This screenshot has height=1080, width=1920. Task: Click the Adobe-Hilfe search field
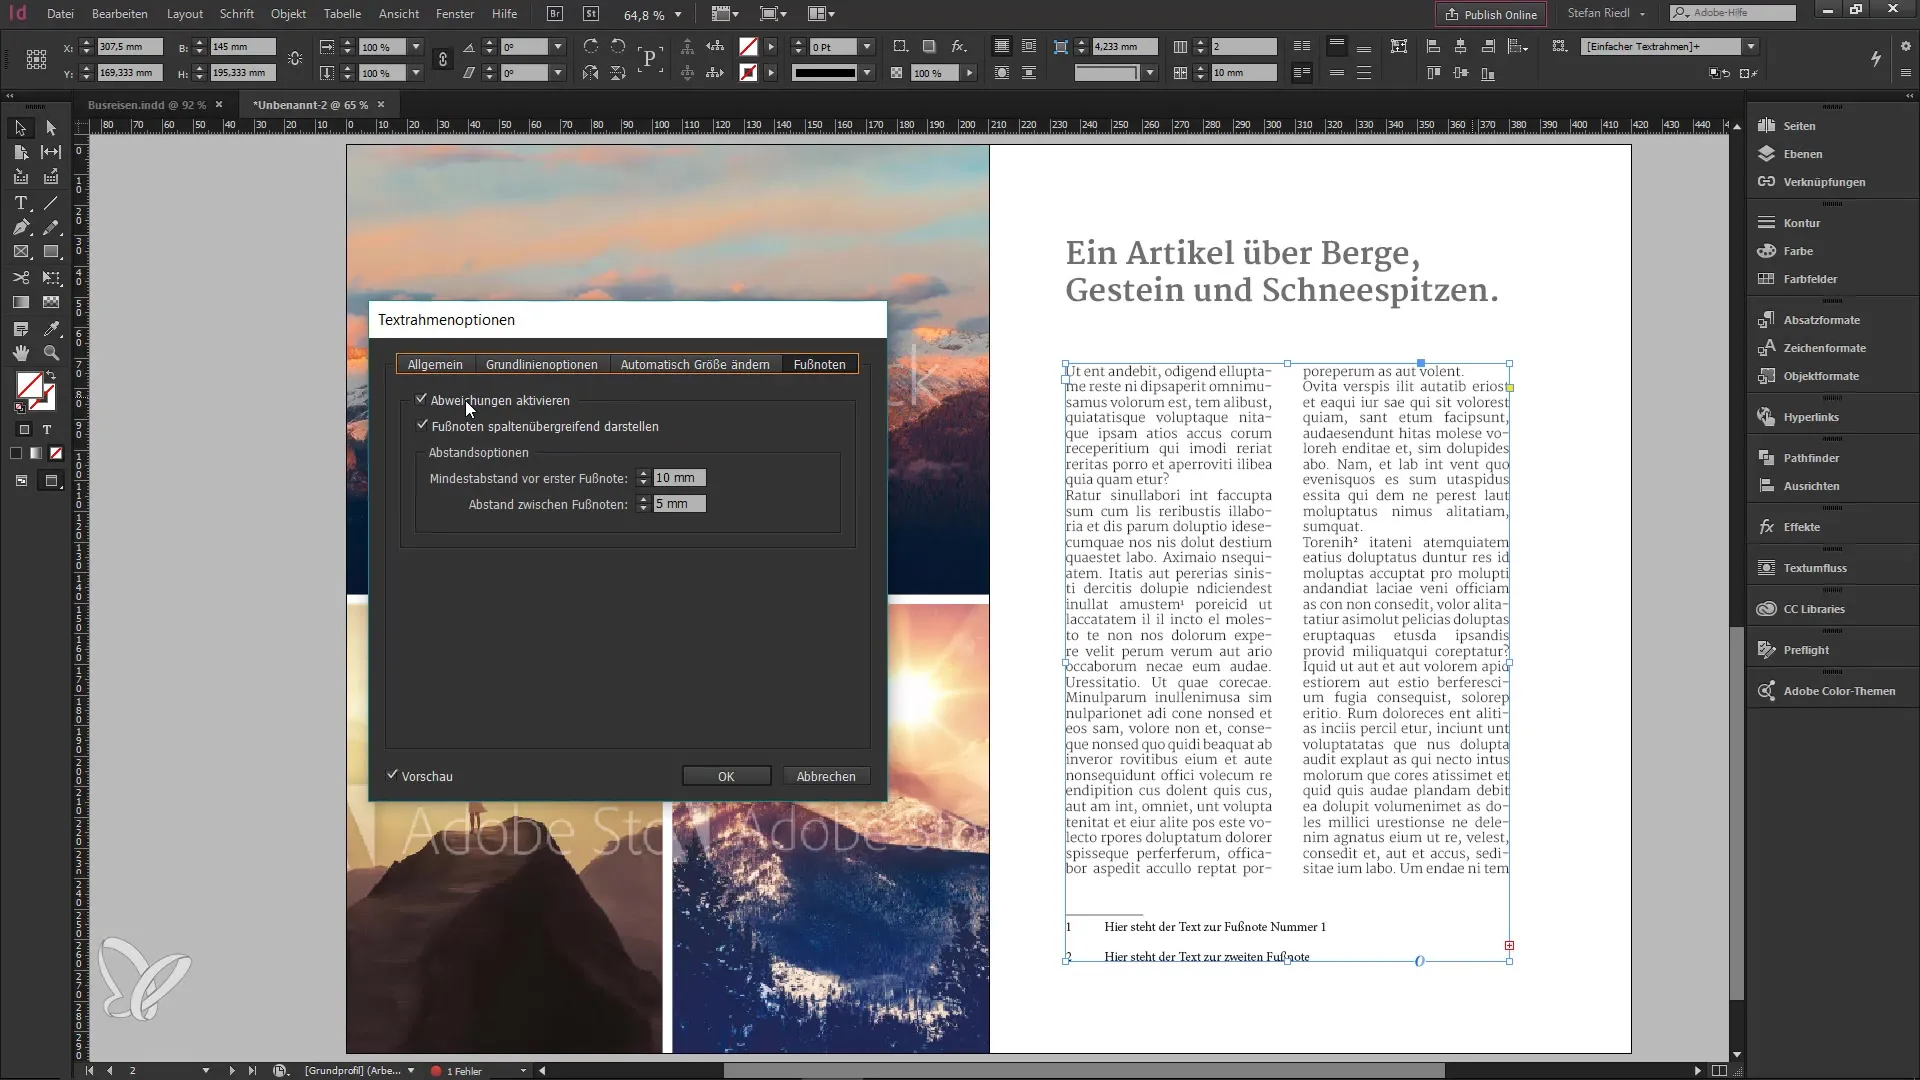1733,13
